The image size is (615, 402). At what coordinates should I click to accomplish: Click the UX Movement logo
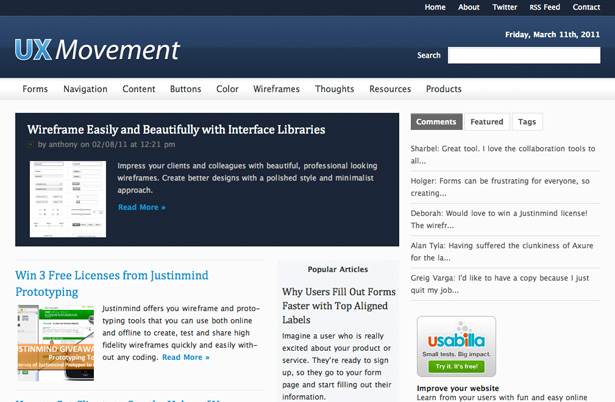97,50
